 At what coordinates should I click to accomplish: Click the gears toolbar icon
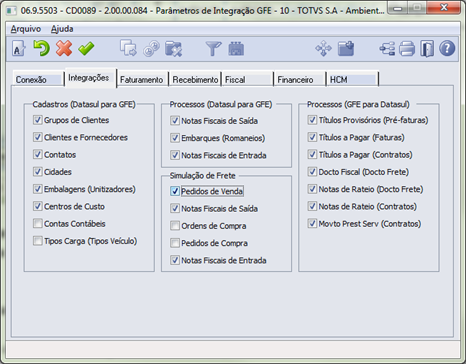[151, 49]
